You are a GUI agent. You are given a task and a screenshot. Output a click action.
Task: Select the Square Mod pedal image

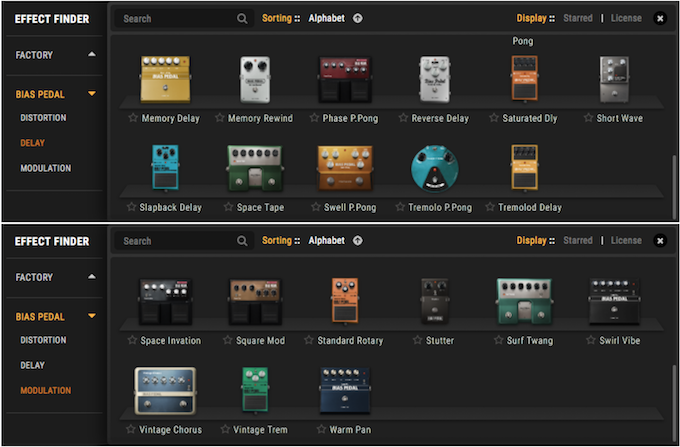[255, 302]
